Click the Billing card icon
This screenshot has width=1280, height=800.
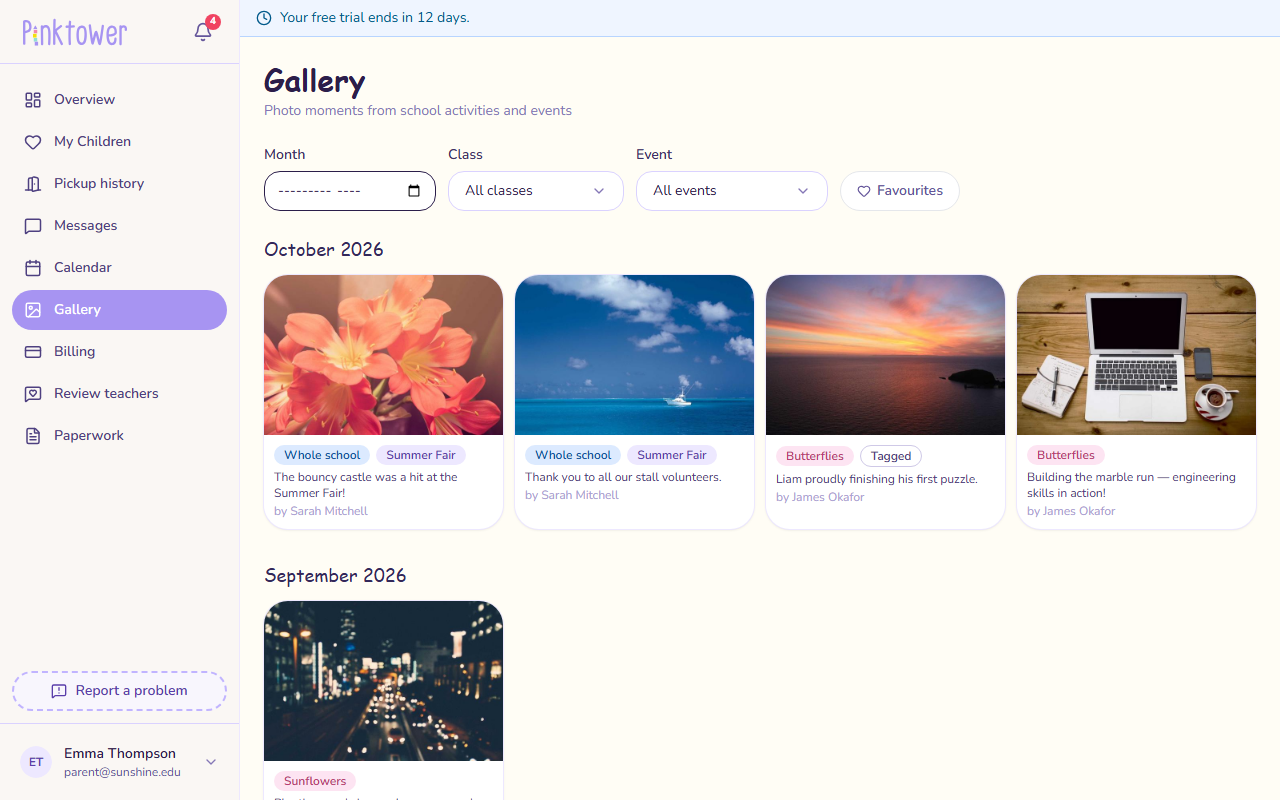tap(33, 352)
